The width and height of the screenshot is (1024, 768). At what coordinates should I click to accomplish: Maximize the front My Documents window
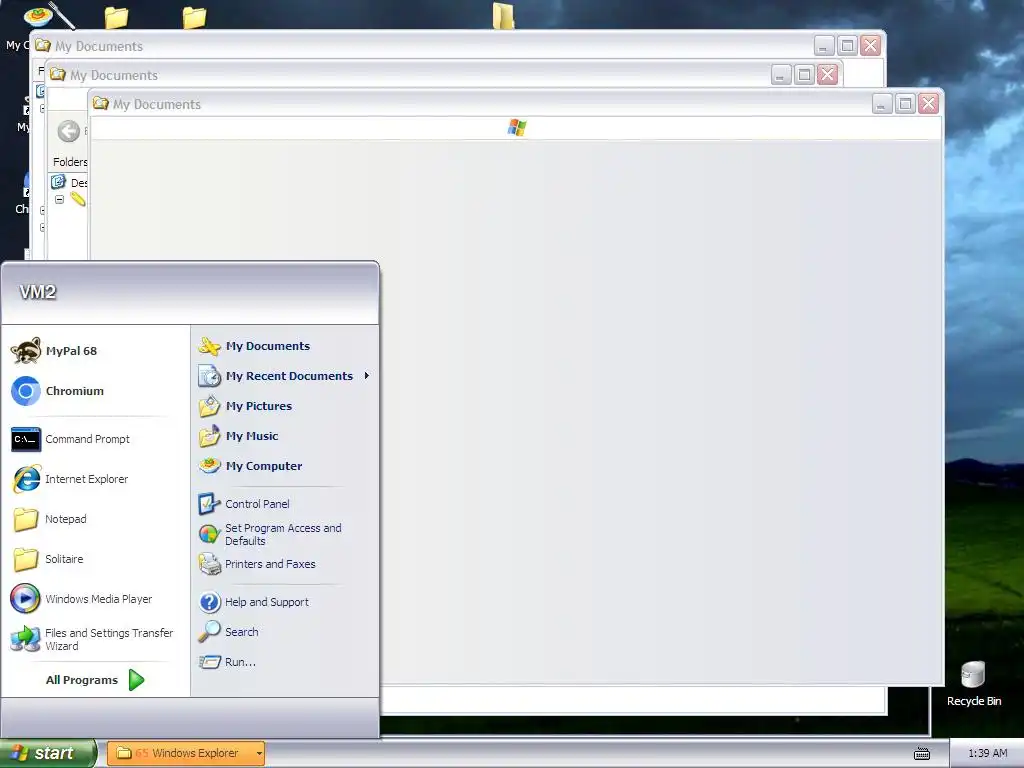click(x=905, y=103)
